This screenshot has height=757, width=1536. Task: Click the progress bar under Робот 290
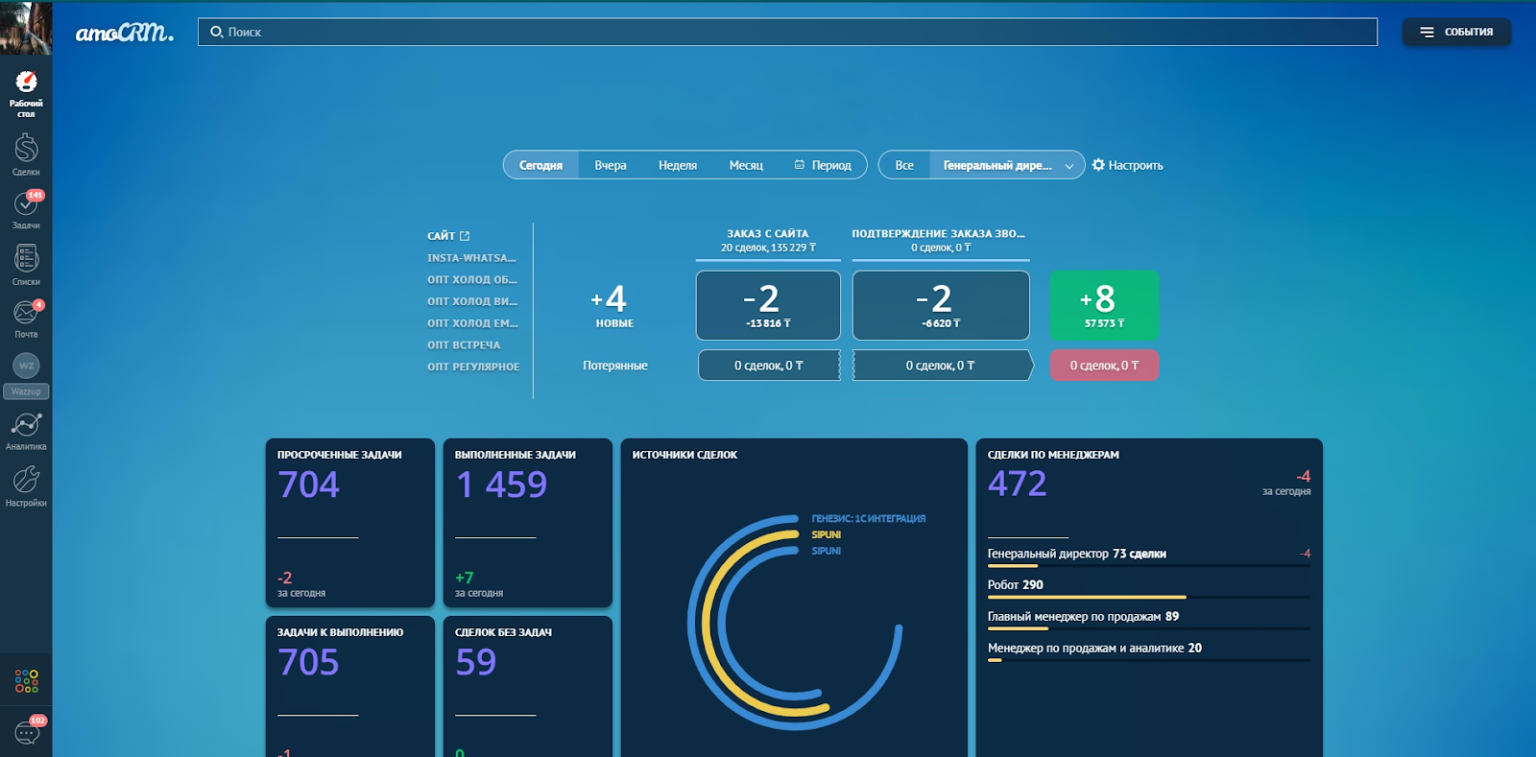(x=1148, y=597)
